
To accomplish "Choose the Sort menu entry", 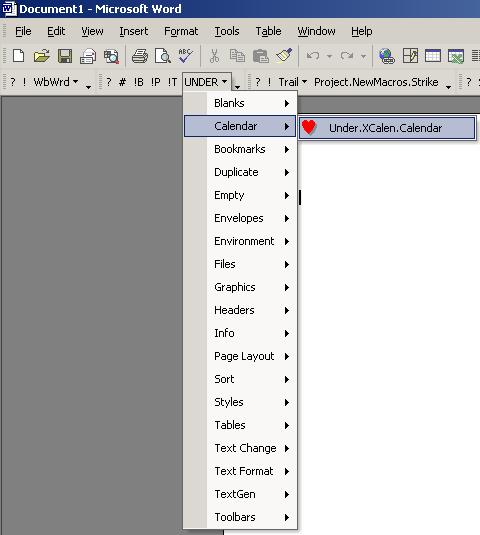I will (x=240, y=379).
